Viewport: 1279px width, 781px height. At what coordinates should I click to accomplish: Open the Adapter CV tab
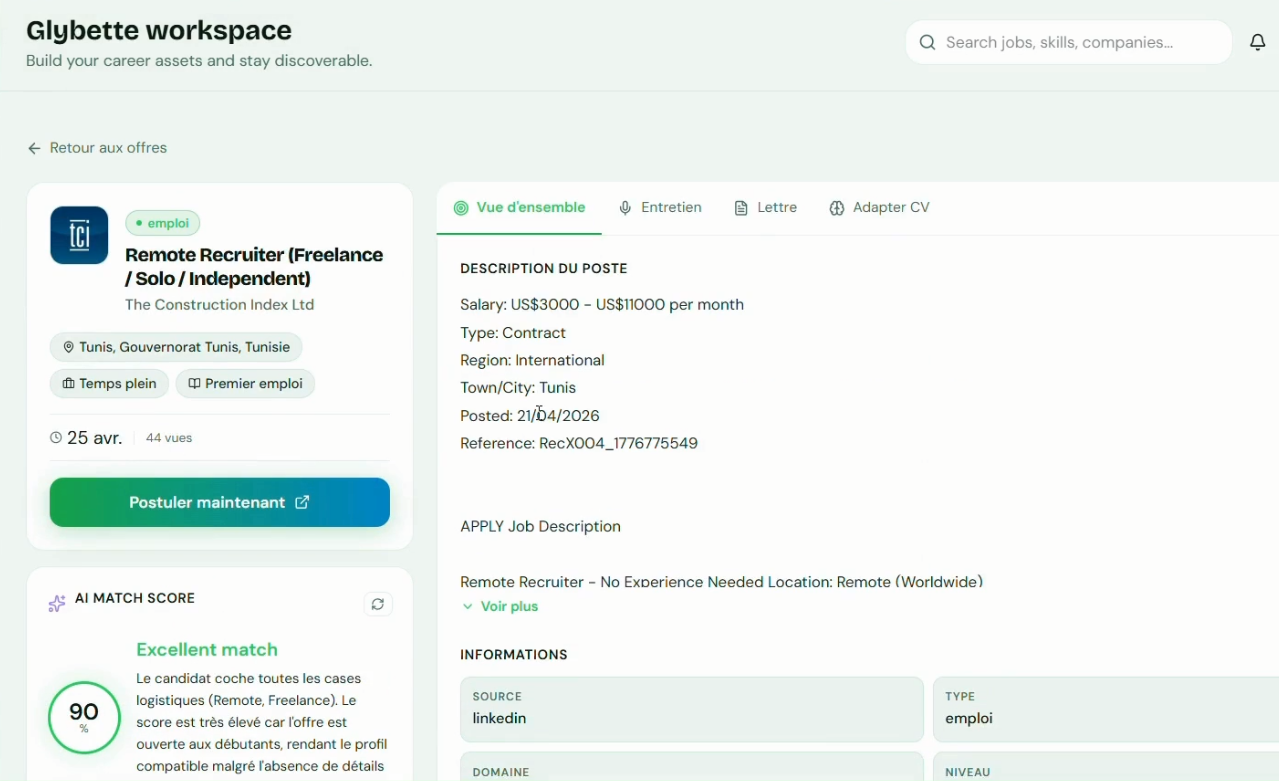[880, 208]
